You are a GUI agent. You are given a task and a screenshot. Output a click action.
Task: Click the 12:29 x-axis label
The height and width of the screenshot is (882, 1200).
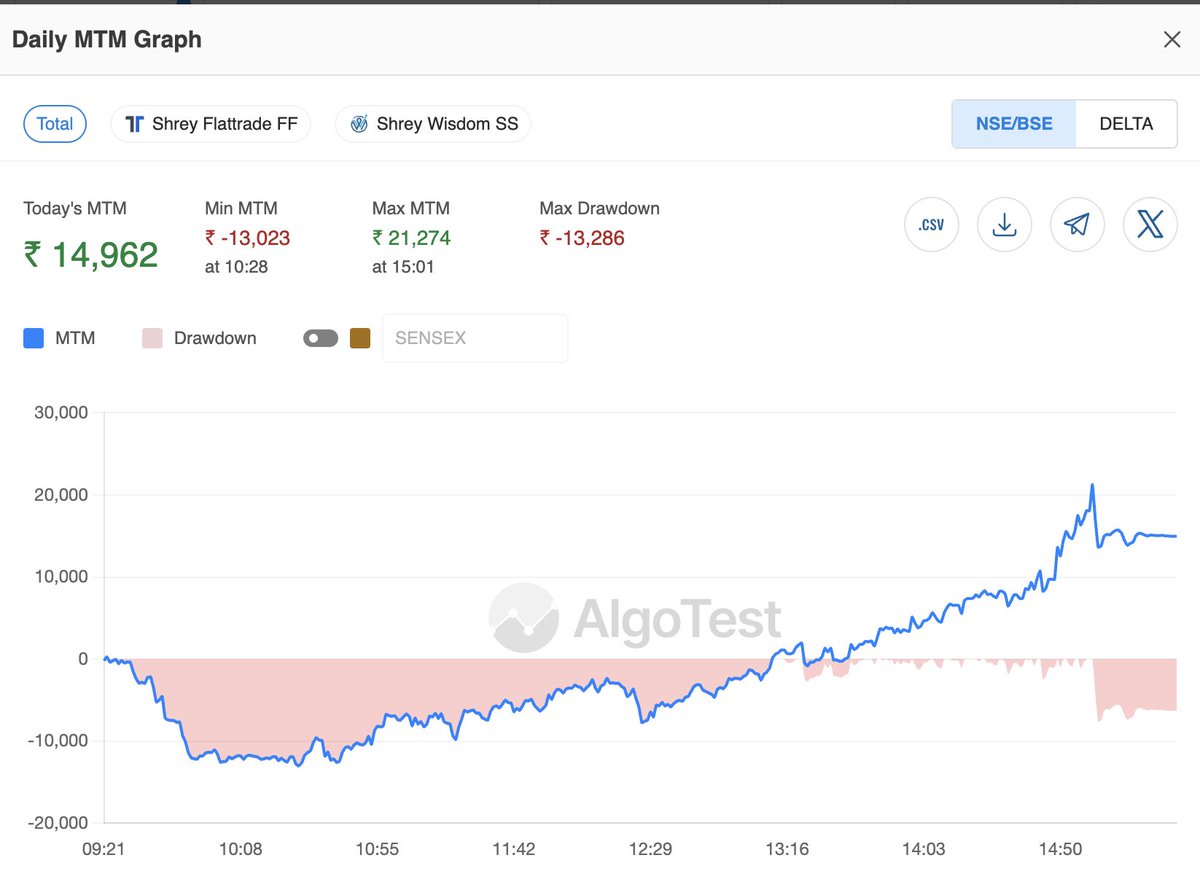(651, 849)
